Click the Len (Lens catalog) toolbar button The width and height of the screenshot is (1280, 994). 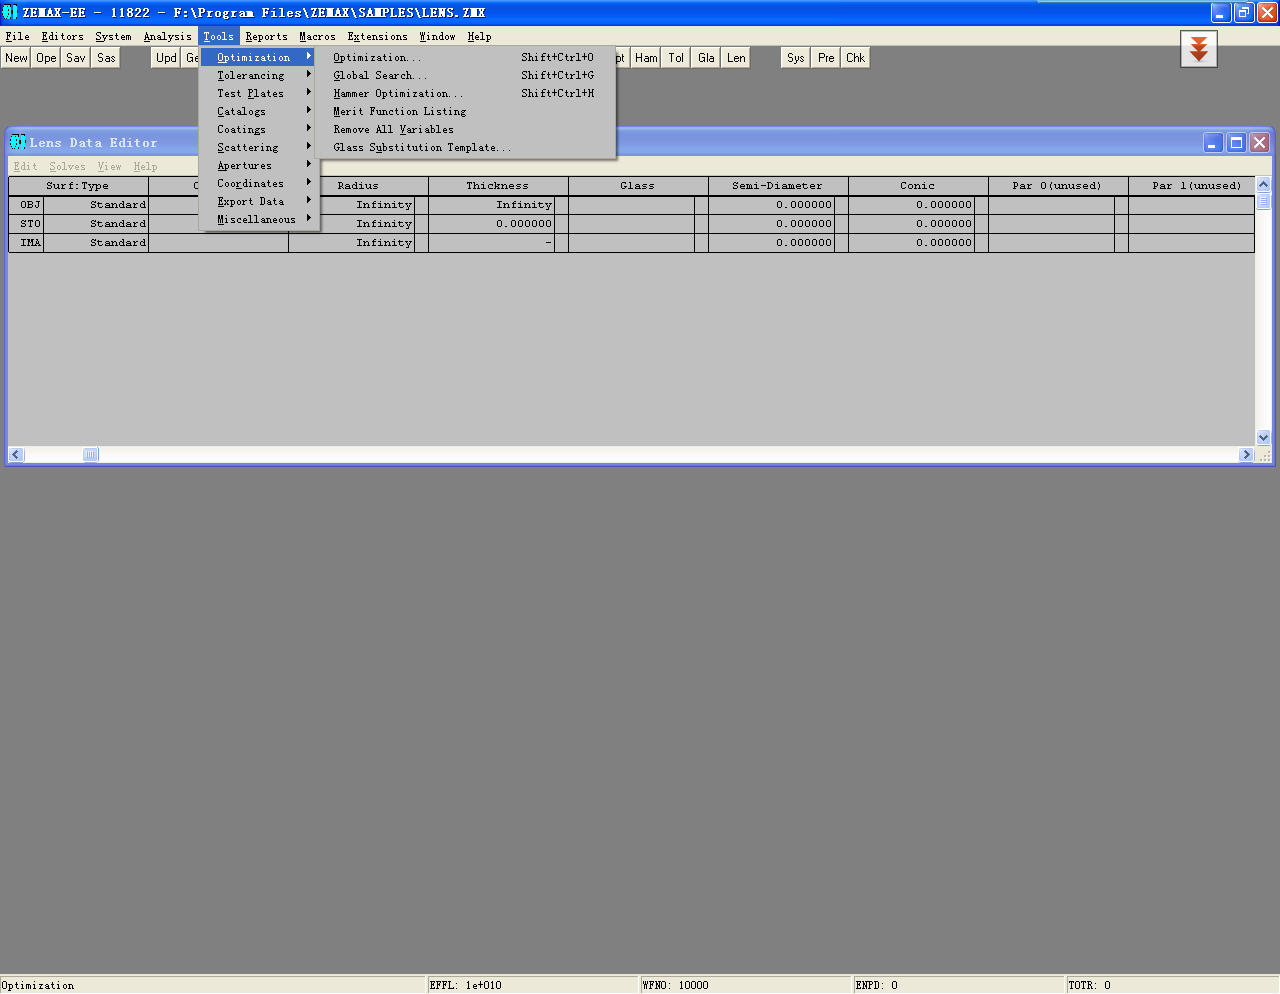pos(736,58)
